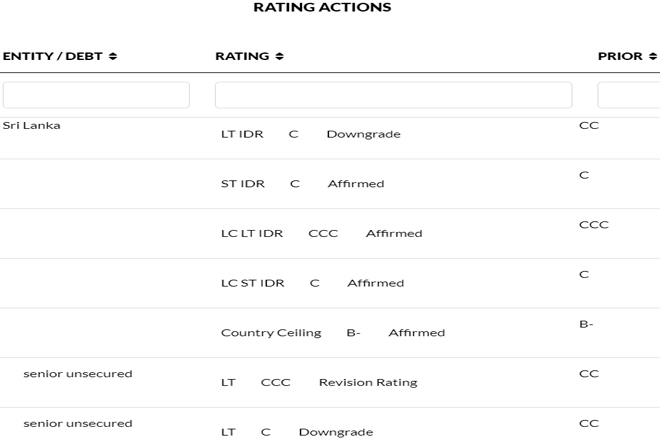Viewport: 660px width, 440px height.
Task: Click the RATING column filter field
Action: point(393,95)
